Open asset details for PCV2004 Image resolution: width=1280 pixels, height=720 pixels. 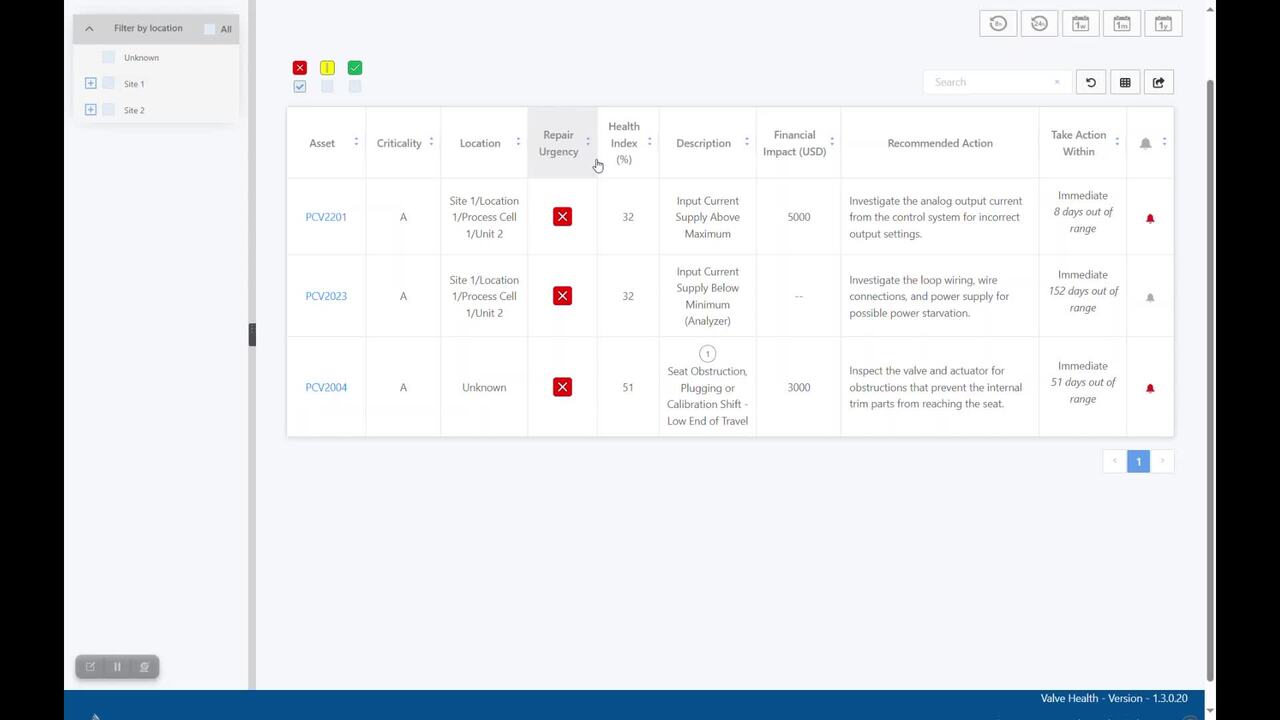(x=326, y=387)
